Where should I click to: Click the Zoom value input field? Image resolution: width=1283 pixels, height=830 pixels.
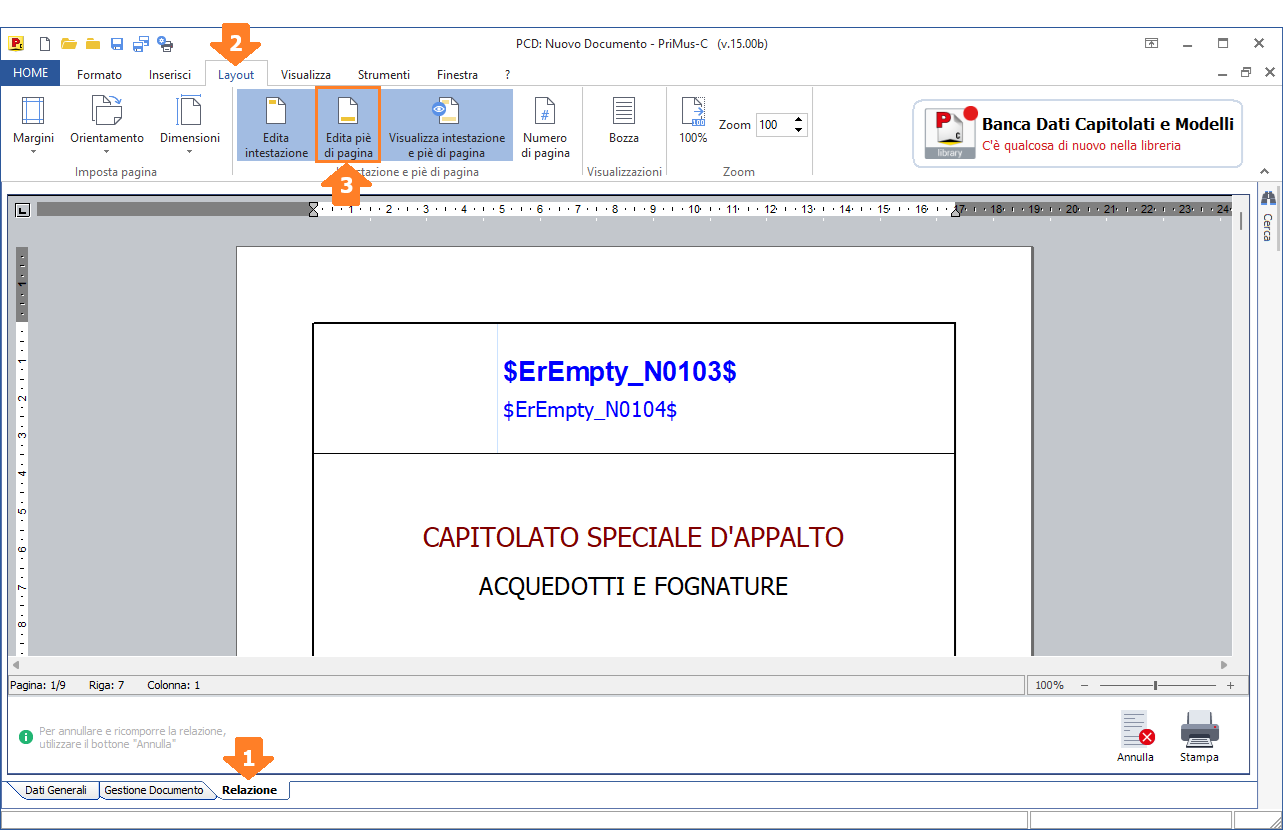(x=772, y=125)
